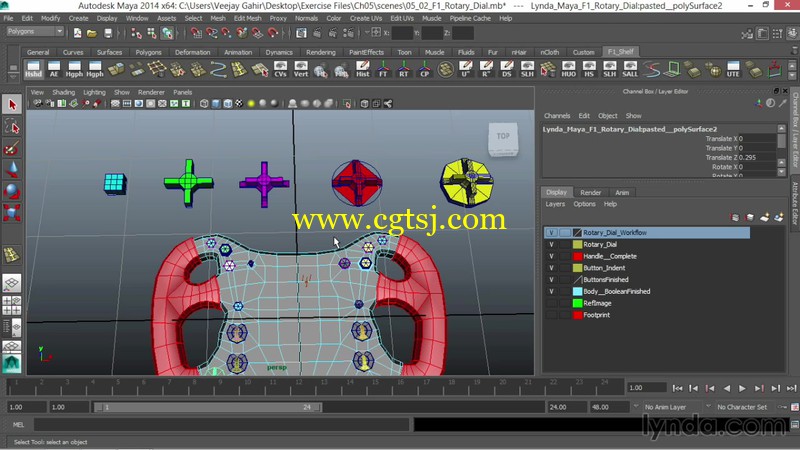Open the Create UVs menu

[x=366, y=18]
